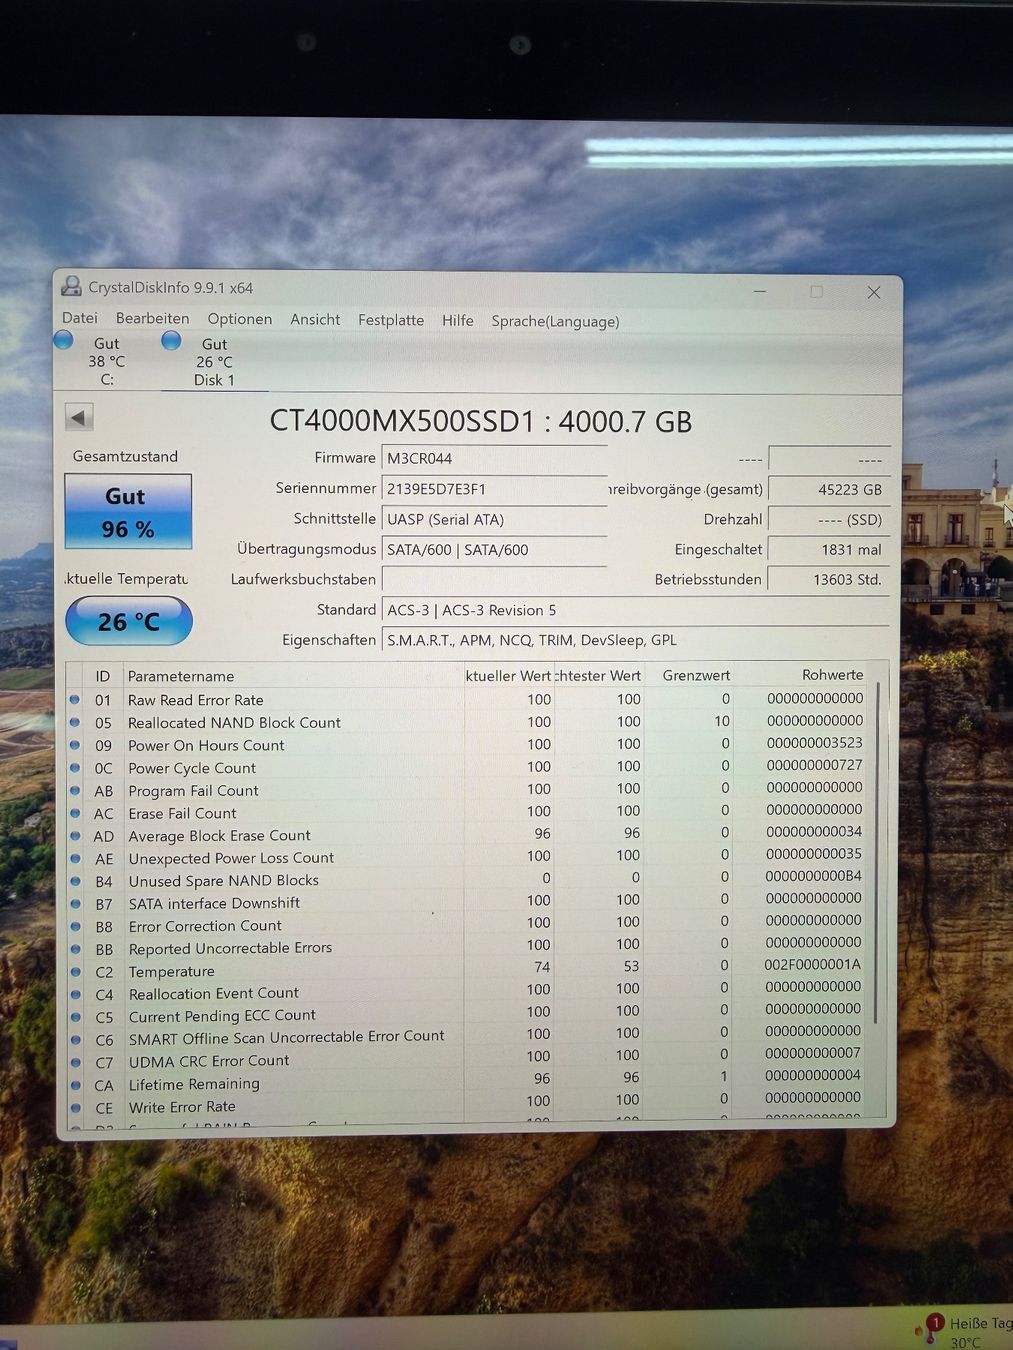Viewport: 1013px width, 1350px height.
Task: Click the Grenzwert column header
Action: 689,675
